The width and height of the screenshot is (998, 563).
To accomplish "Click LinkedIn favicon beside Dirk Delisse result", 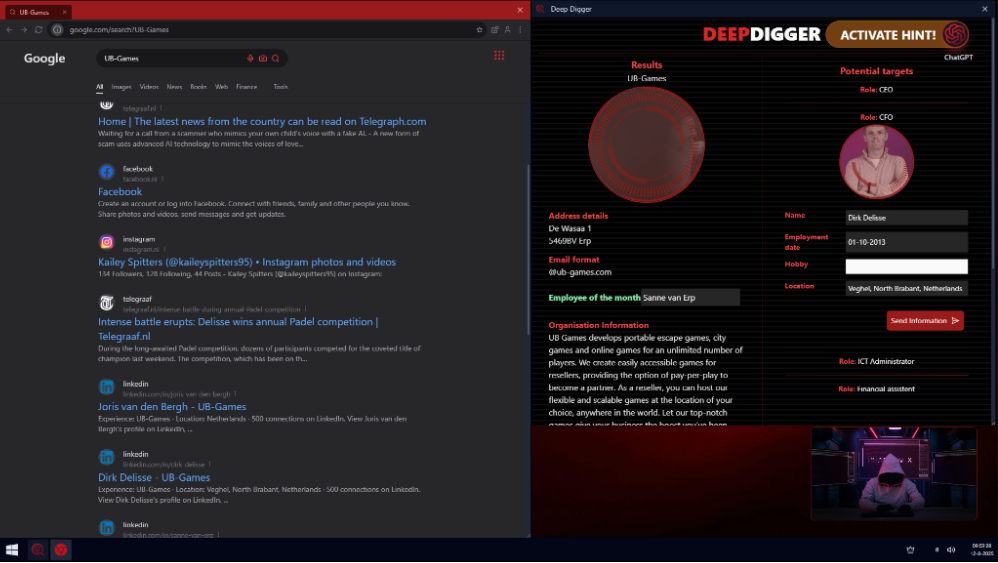I will click(107, 457).
